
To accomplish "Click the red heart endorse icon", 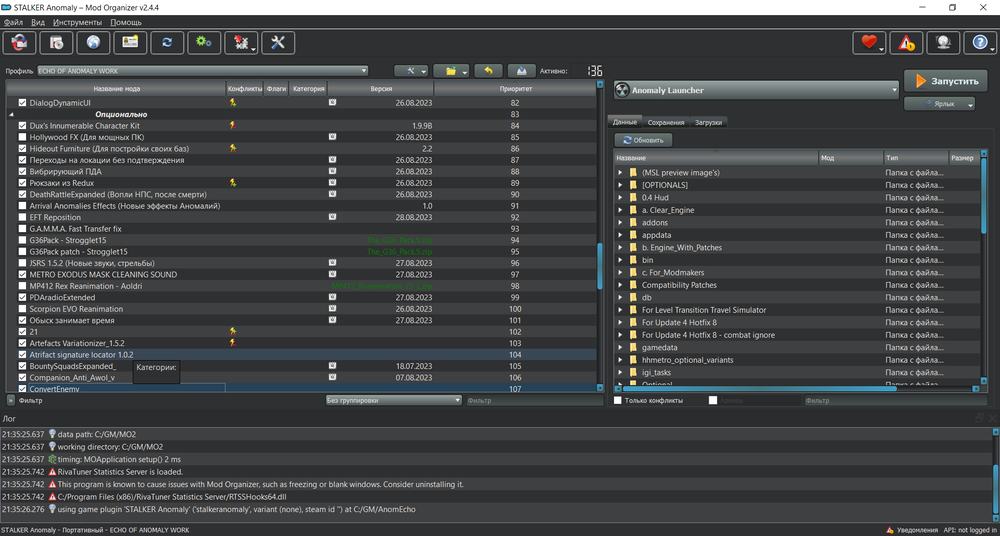I will [868, 42].
